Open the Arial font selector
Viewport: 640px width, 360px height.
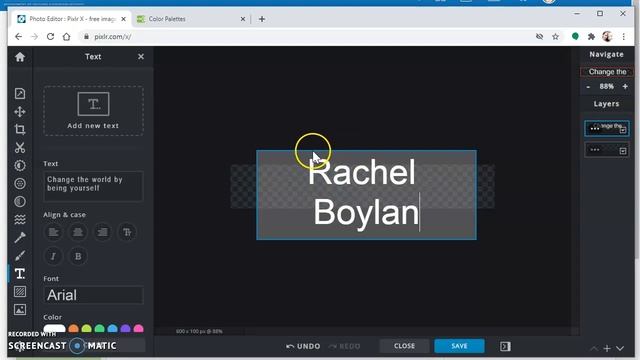tap(93, 295)
